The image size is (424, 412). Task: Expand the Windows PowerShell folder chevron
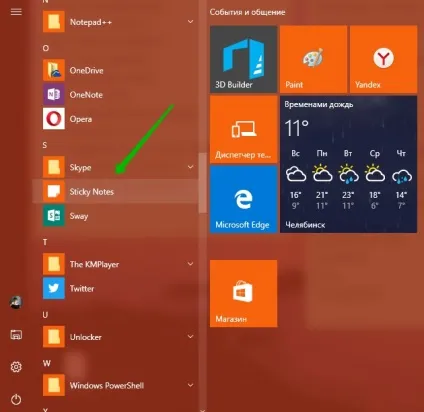coord(190,385)
